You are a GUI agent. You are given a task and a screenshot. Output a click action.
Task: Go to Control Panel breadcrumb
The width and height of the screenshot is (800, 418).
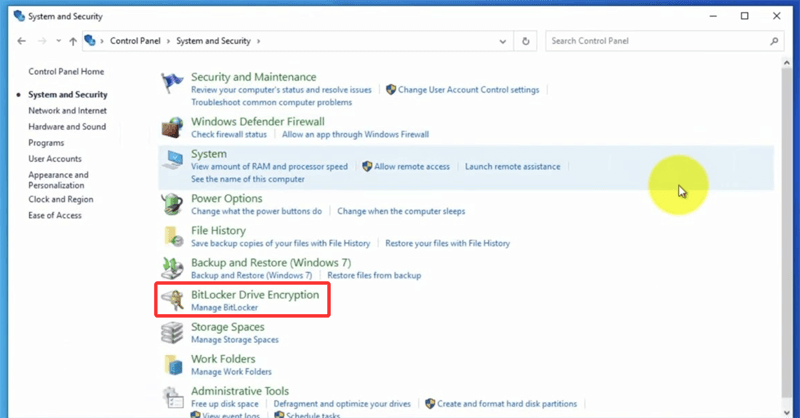click(135, 41)
